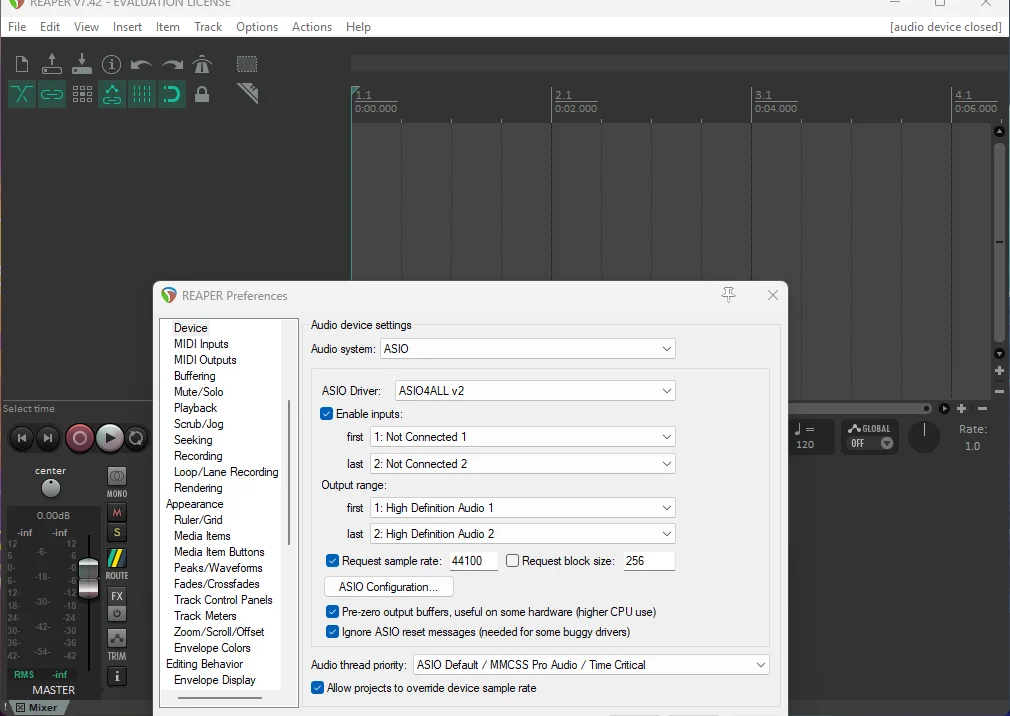Click the dashed-rectangle toolbar icon
1010x716 pixels.
247,64
